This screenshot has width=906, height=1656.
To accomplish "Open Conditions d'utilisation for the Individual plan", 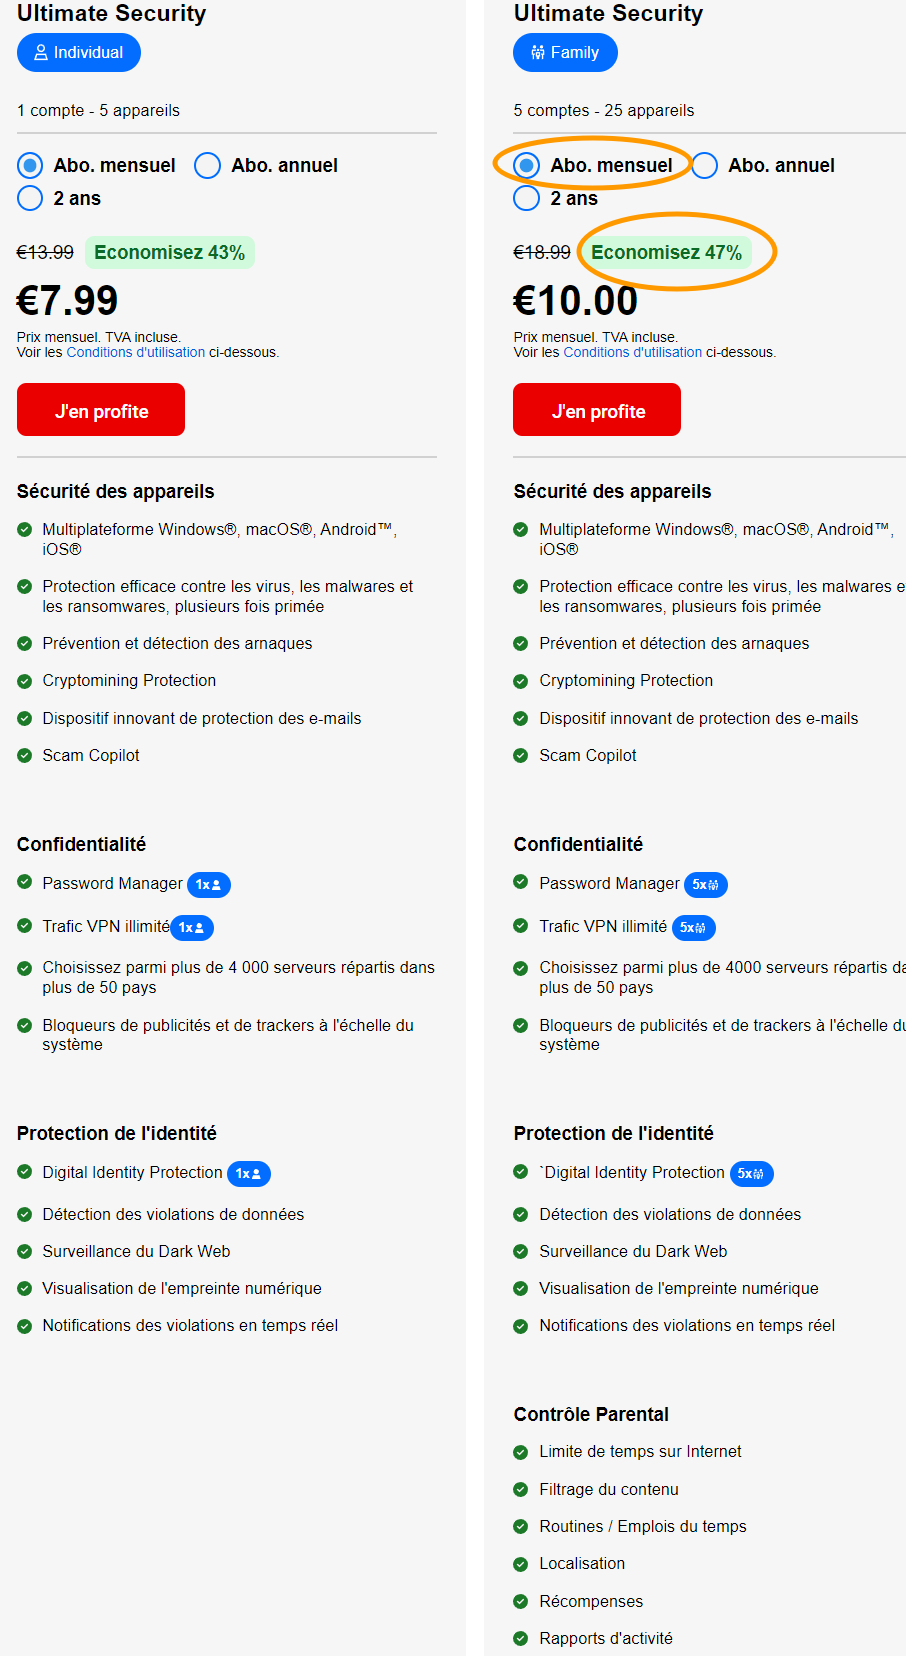I will click(135, 352).
